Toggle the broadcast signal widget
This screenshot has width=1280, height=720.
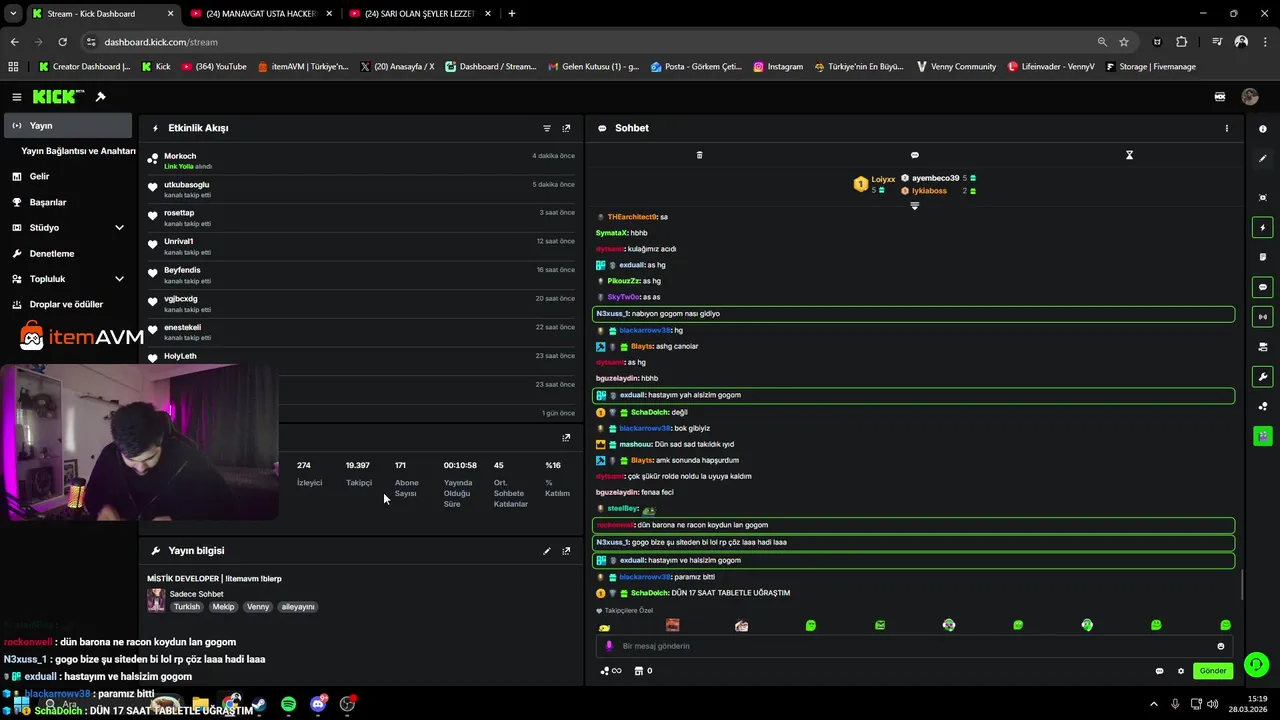coord(1263,317)
